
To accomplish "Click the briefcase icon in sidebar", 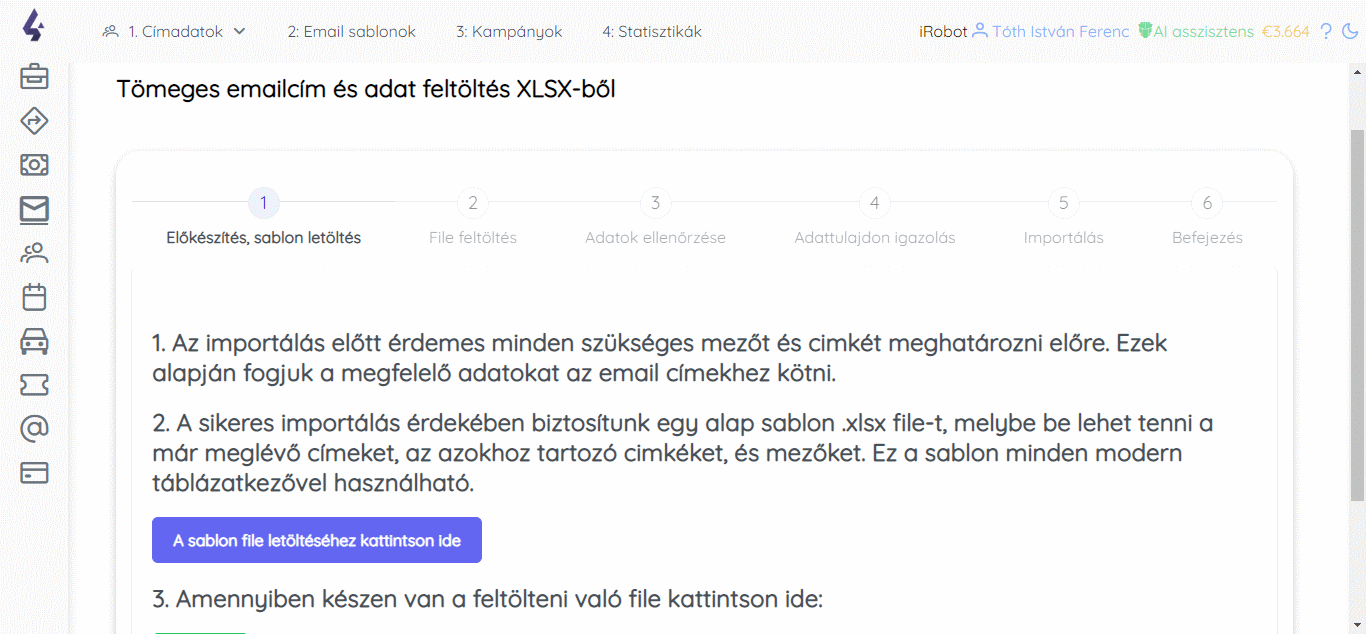I will (x=34, y=76).
